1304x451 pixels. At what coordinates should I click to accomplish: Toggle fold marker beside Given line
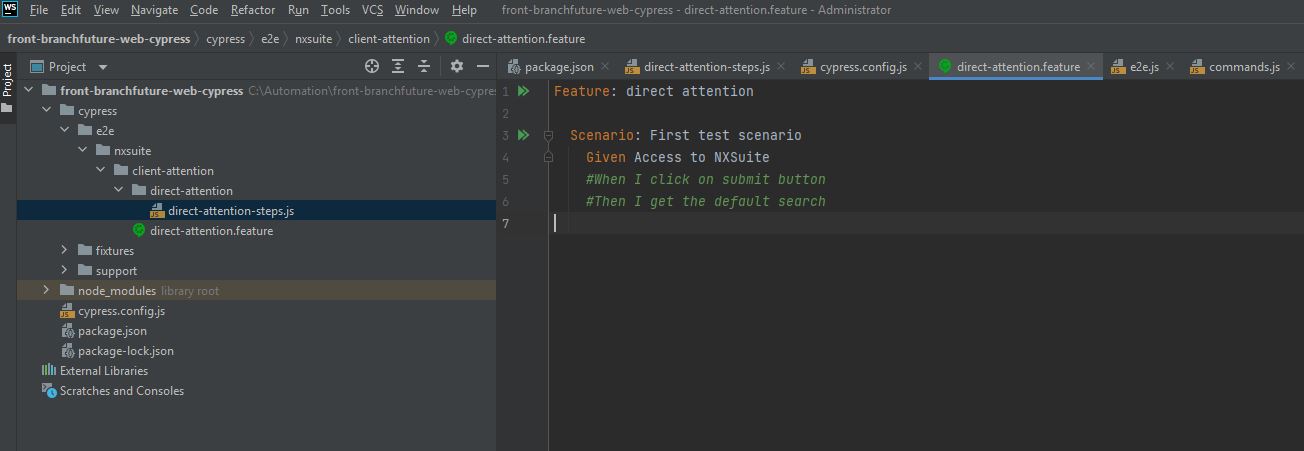point(548,157)
